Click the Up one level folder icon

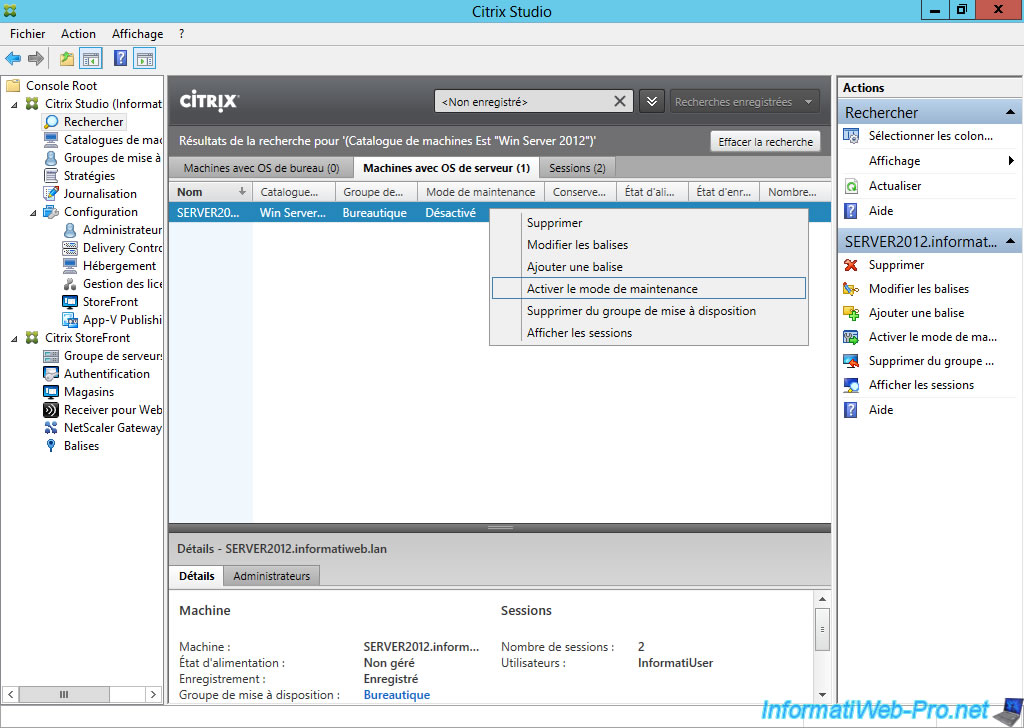[67, 59]
